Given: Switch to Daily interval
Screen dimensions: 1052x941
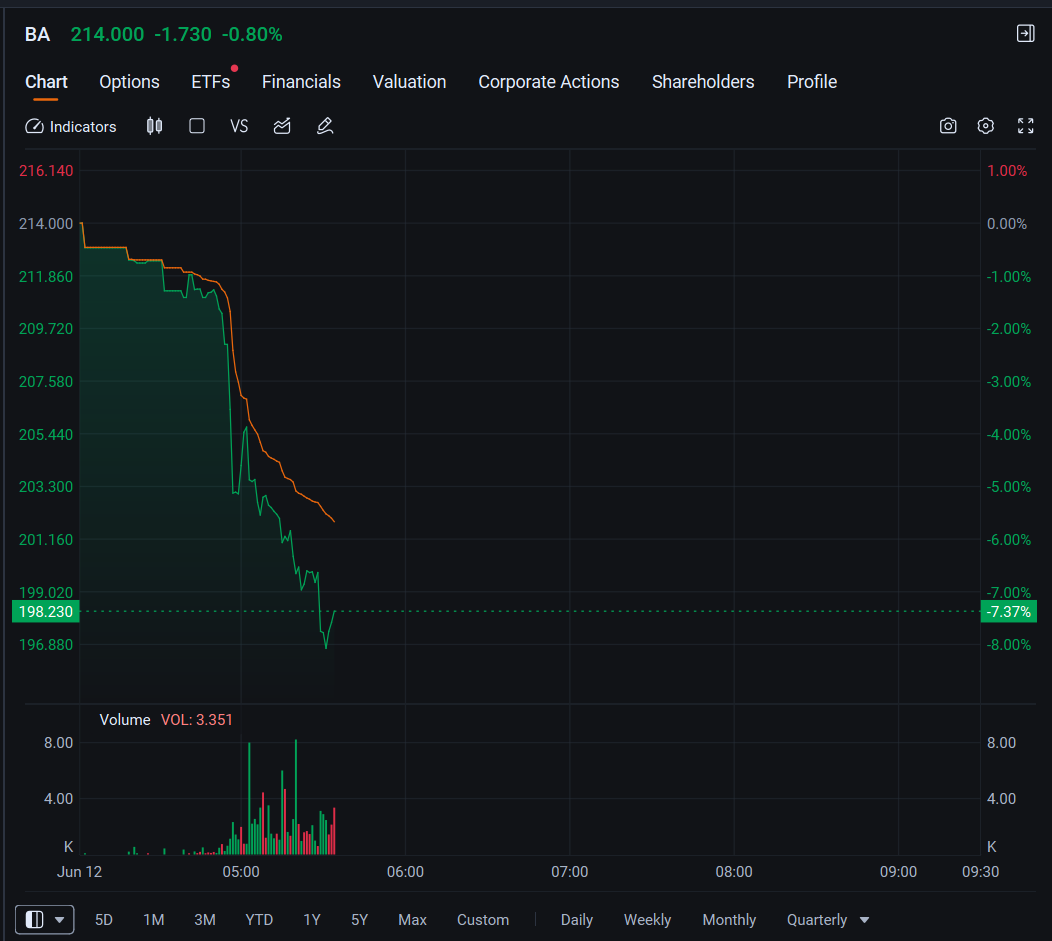Looking at the screenshot, I should pyautogui.click(x=577, y=920).
